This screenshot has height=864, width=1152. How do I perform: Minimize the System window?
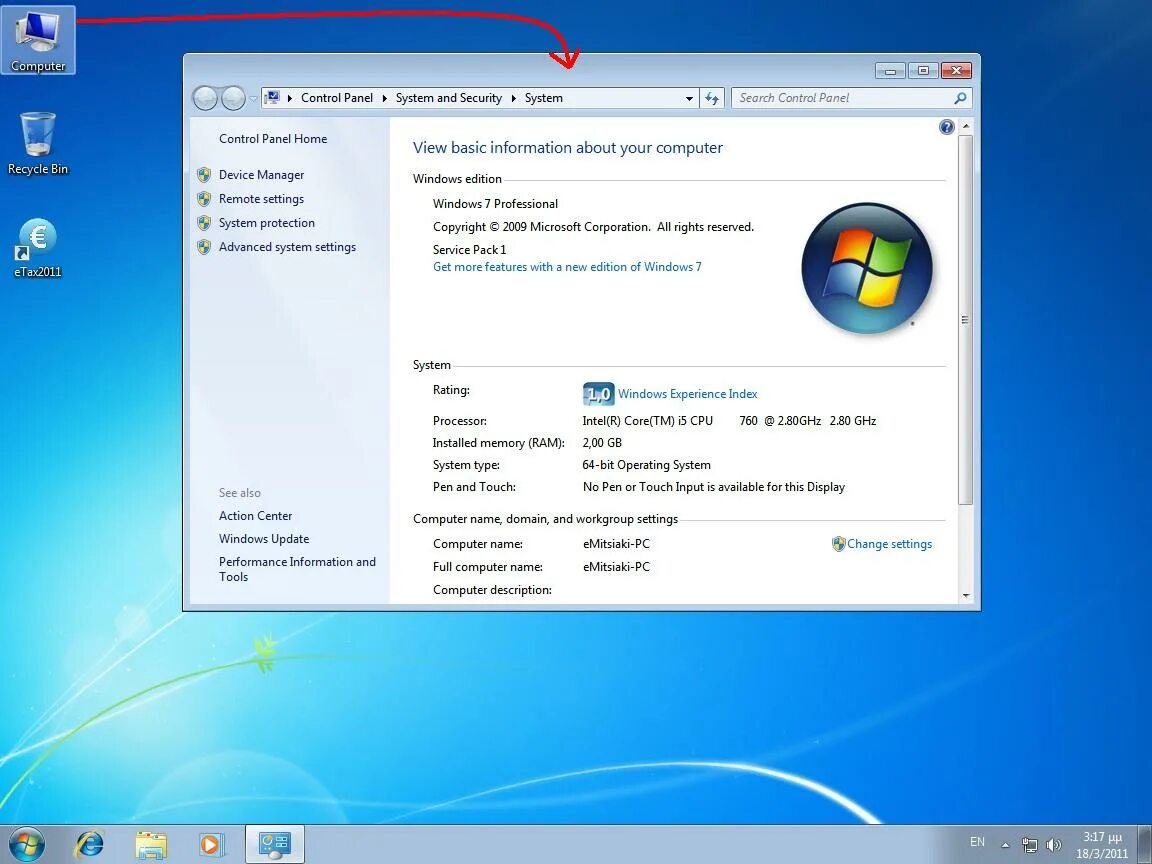(x=890, y=71)
